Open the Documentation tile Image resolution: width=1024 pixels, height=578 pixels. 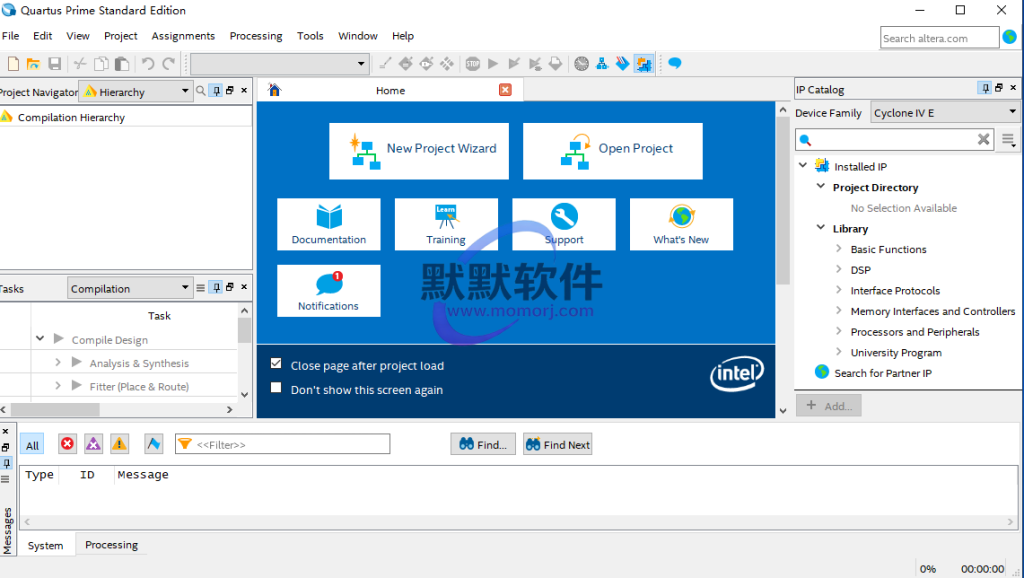(328, 224)
